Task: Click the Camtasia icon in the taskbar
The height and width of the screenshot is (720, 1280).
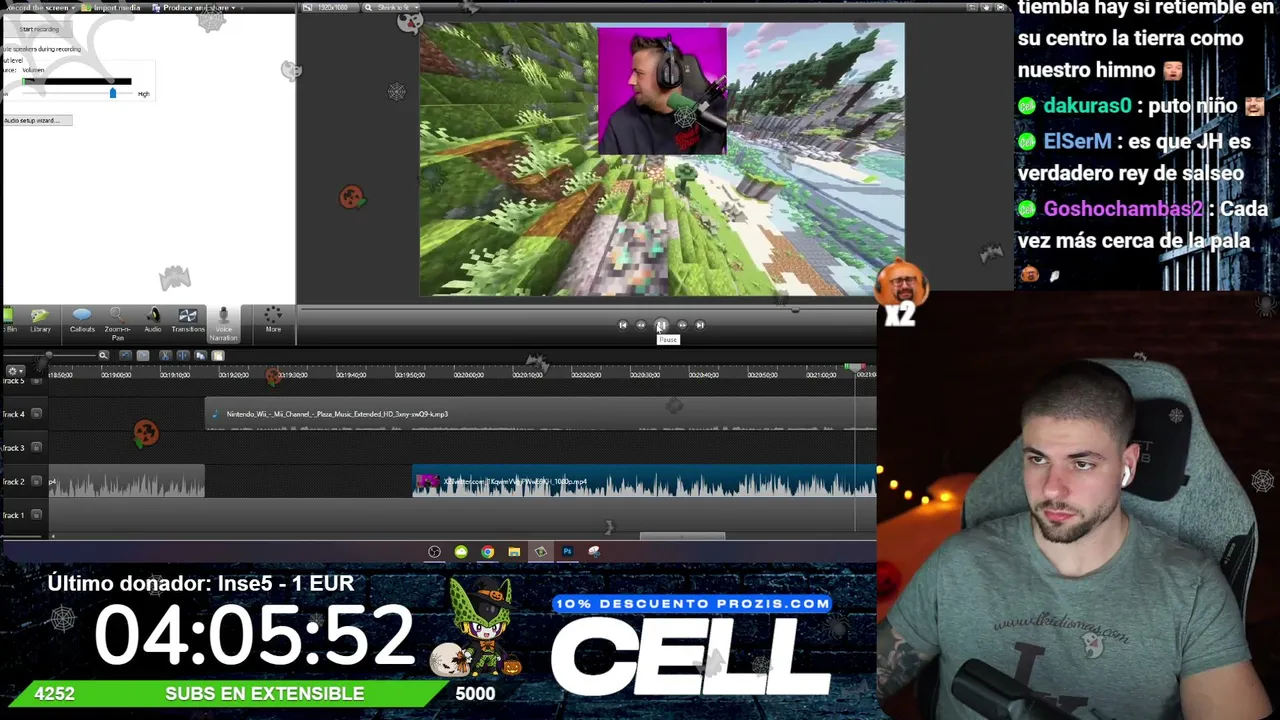Action: click(x=540, y=552)
